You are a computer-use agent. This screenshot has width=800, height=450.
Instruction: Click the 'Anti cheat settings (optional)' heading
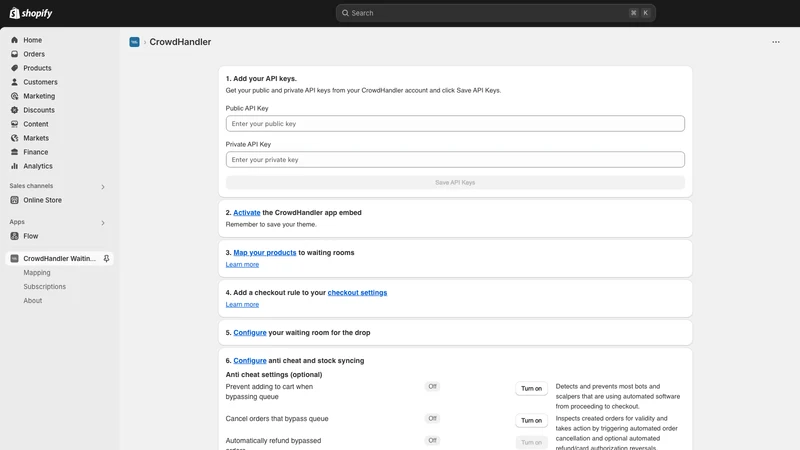[274, 374]
